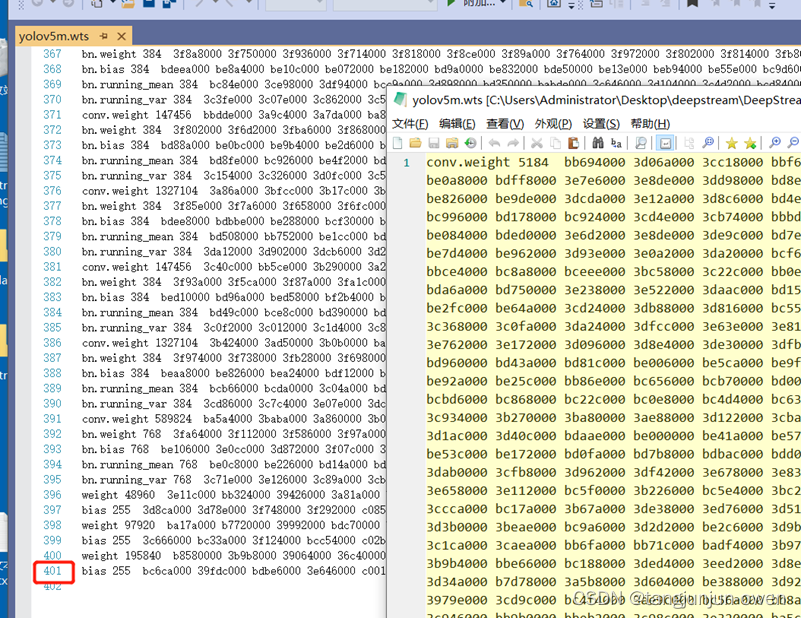
Task: Click the grayed icon right of word wrap
Action: [x=689, y=143]
